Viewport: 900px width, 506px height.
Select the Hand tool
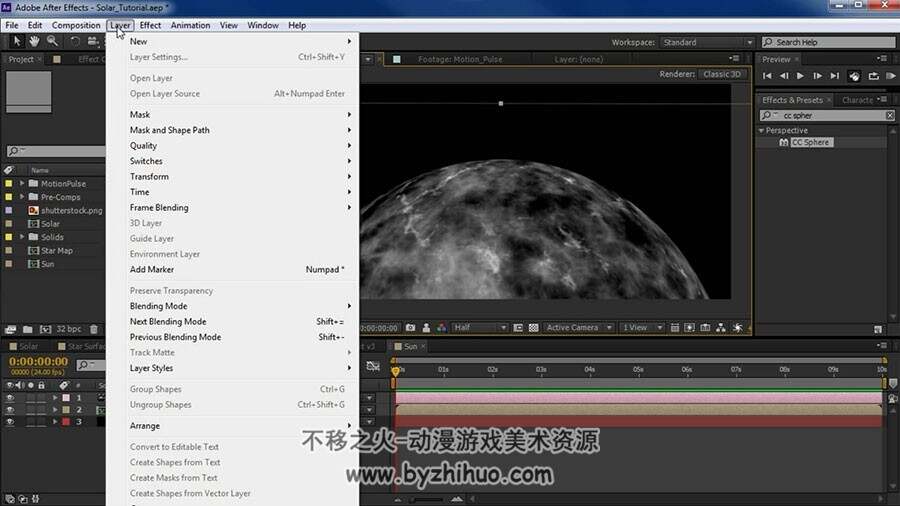click(x=34, y=41)
